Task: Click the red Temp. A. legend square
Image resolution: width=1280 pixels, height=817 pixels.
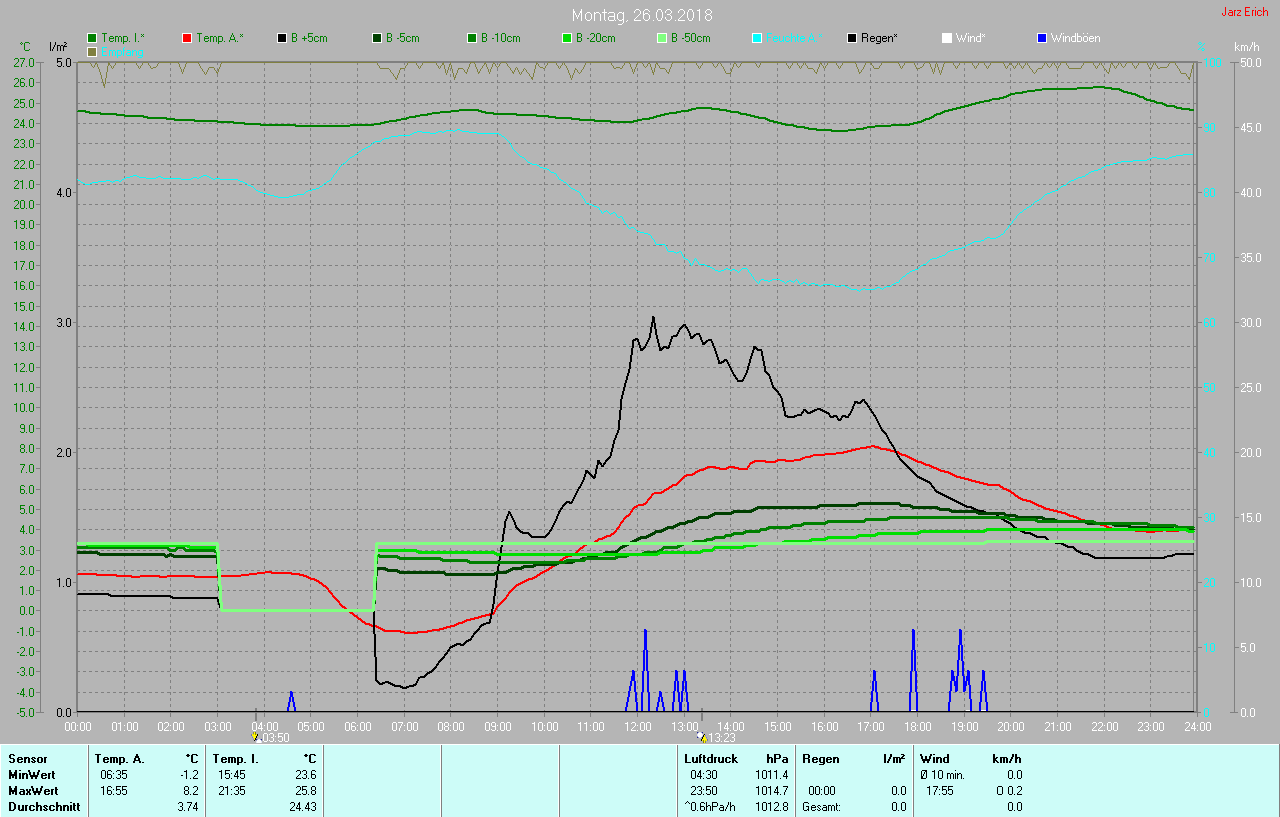Action: [187, 38]
